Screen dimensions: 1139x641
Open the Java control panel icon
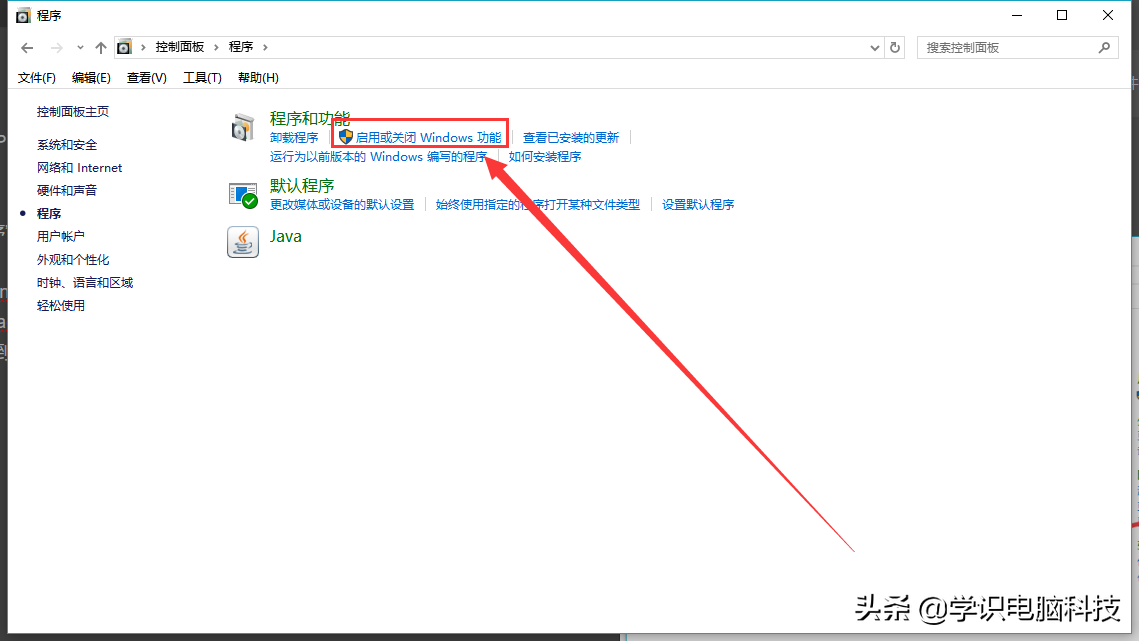[x=243, y=242]
